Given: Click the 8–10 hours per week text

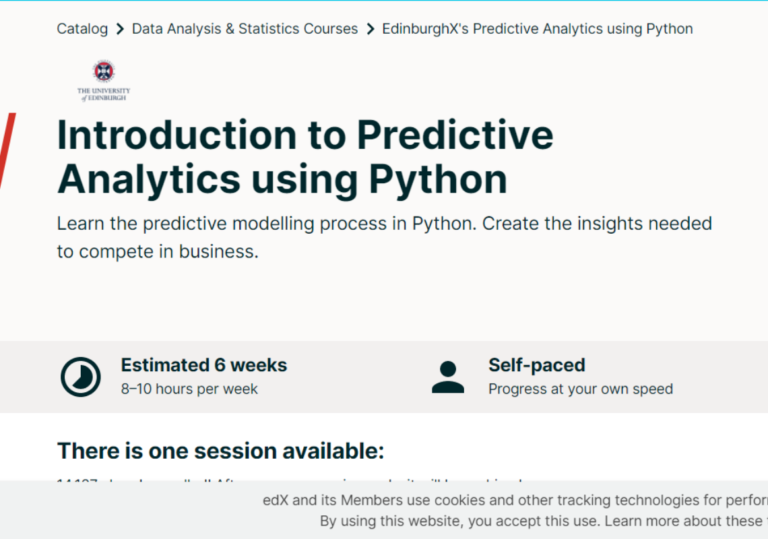Looking at the screenshot, I should (x=189, y=389).
